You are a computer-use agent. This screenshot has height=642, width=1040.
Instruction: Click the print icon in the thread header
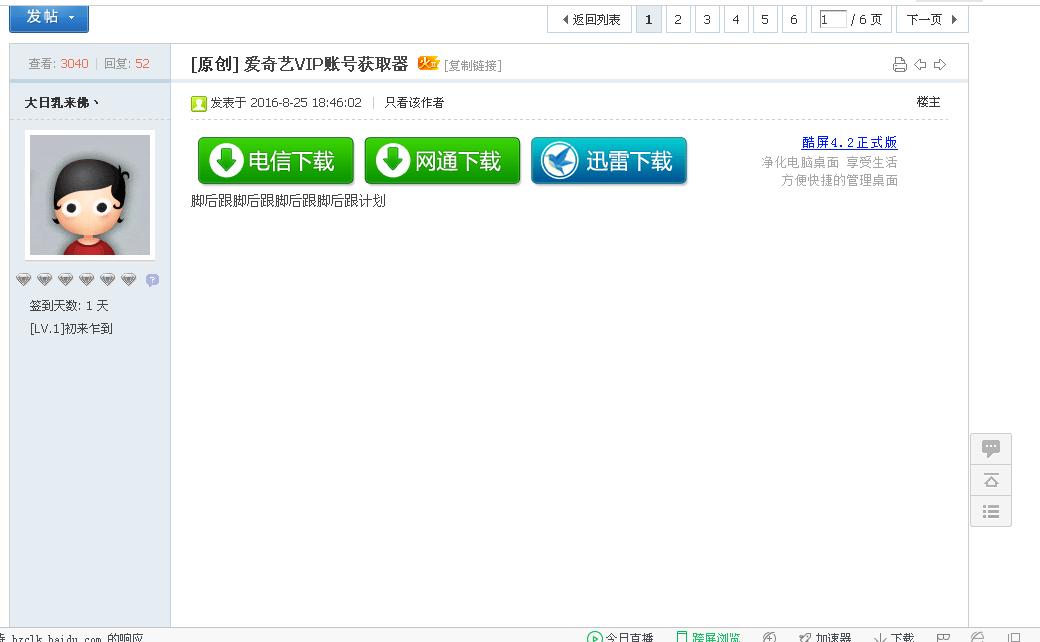click(899, 64)
